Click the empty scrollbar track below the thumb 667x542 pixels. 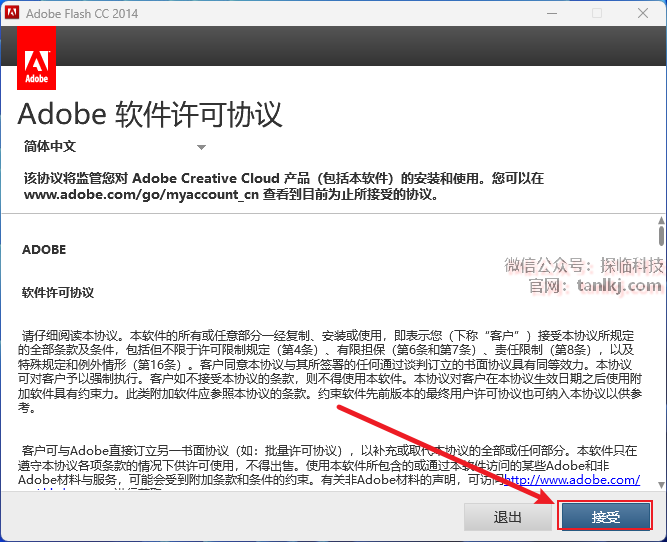tap(660, 380)
